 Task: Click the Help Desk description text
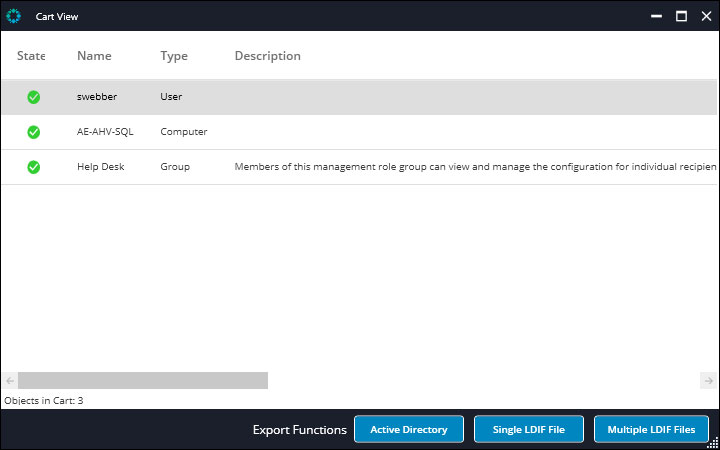click(476, 167)
